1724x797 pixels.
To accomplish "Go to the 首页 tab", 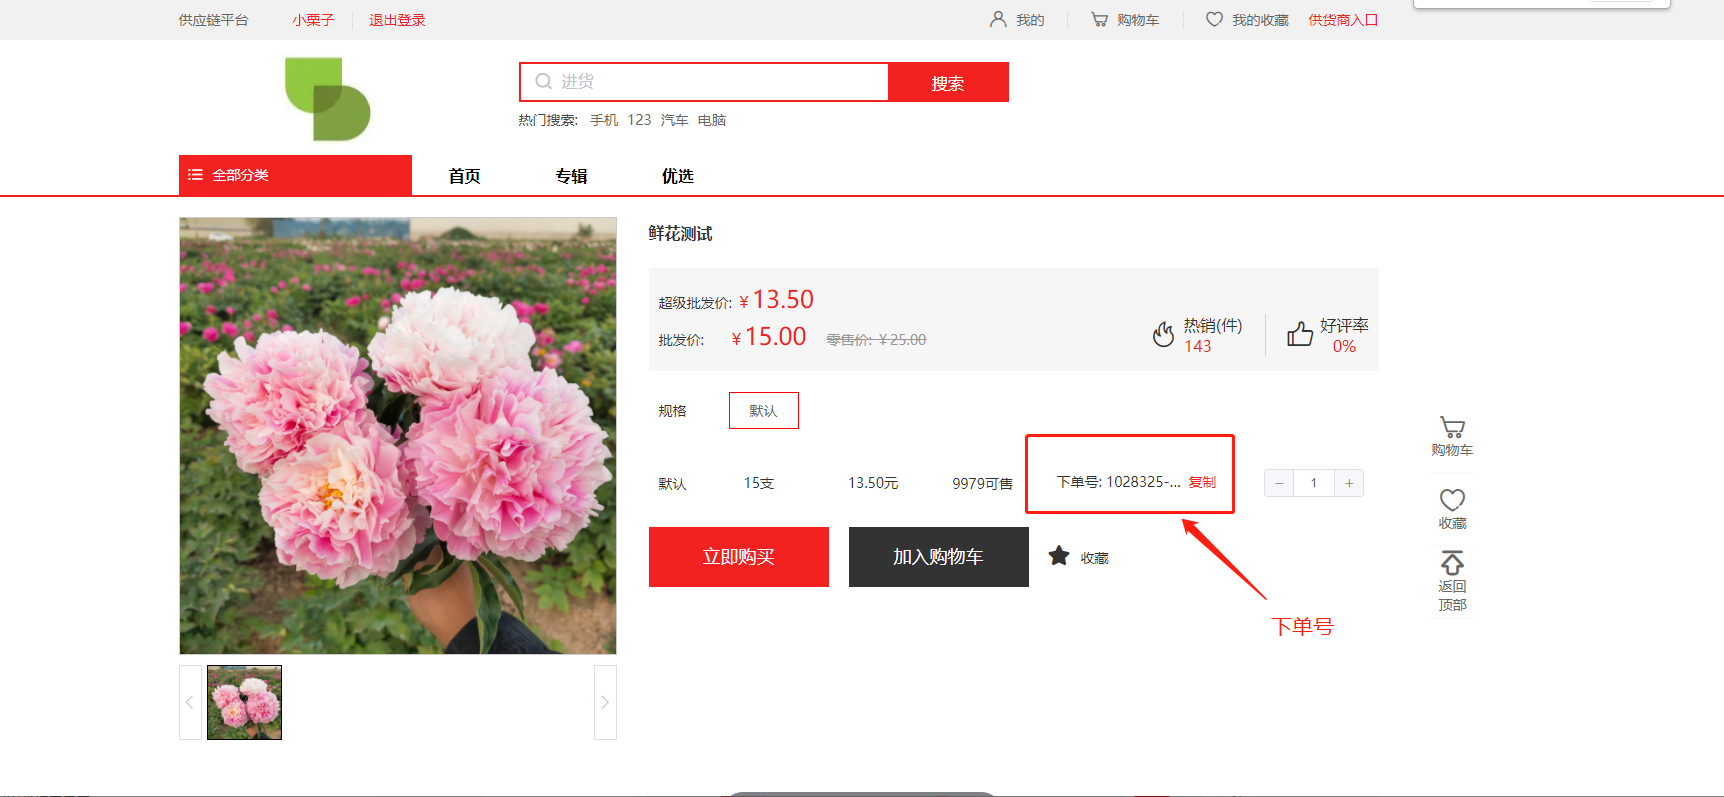I will pos(464,176).
